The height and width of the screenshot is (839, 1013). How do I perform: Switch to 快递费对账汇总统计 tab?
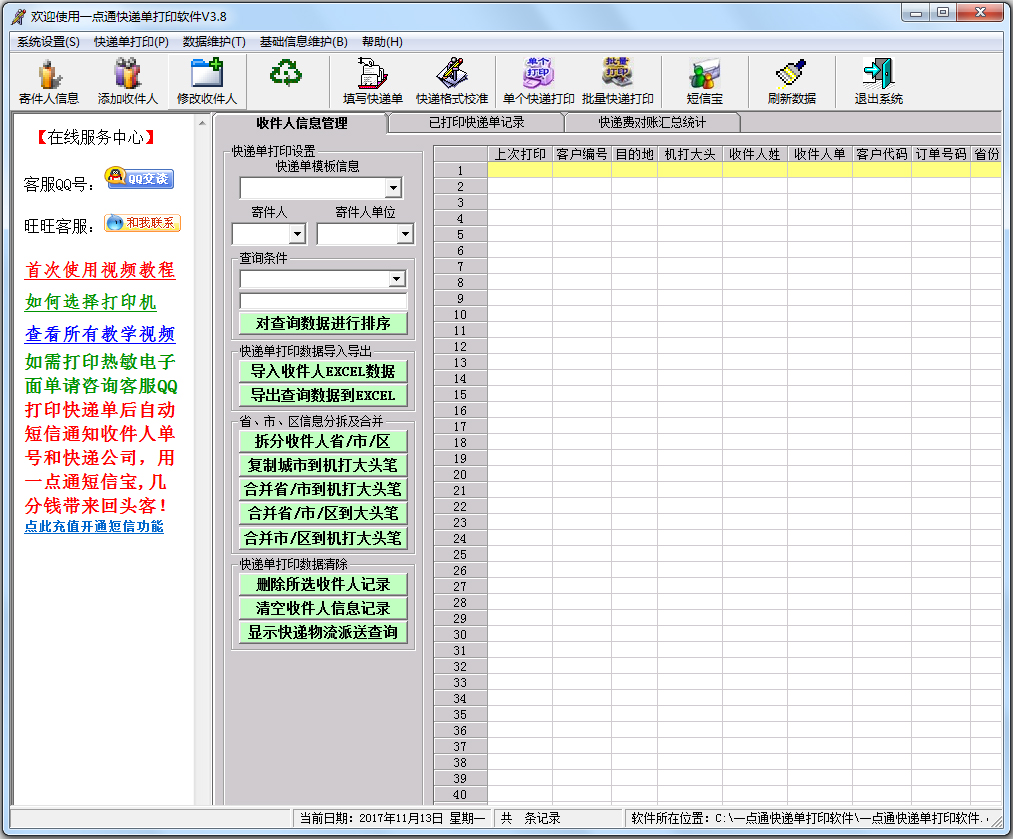652,122
